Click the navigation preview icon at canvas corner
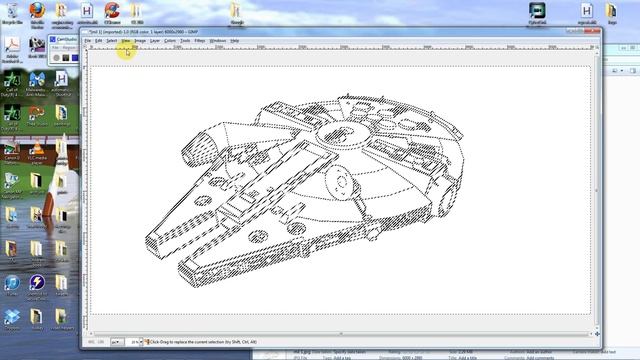The height and width of the screenshot is (360, 640). coord(597,334)
